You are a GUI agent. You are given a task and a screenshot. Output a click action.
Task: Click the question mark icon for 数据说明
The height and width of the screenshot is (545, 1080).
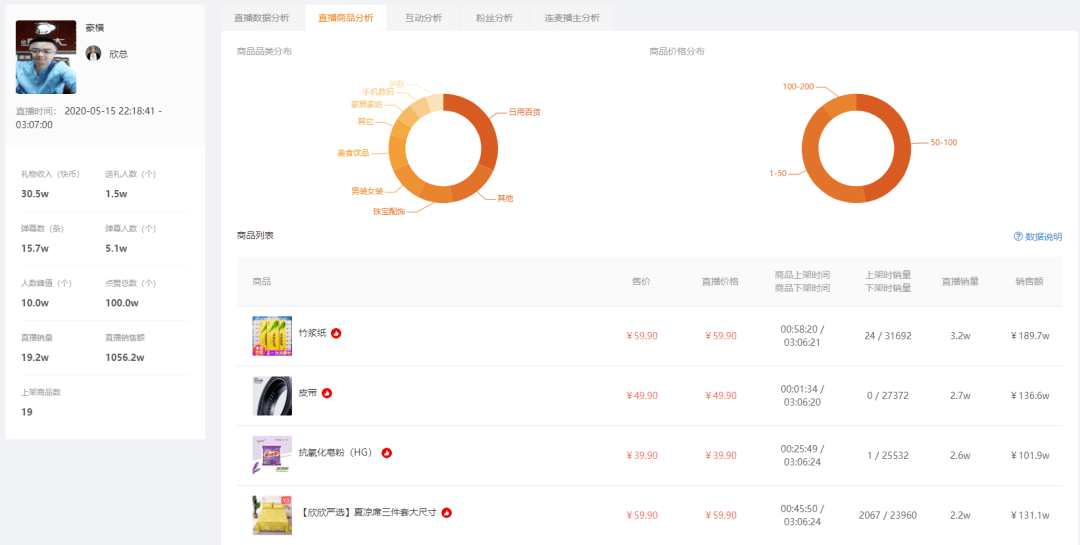coord(1018,237)
